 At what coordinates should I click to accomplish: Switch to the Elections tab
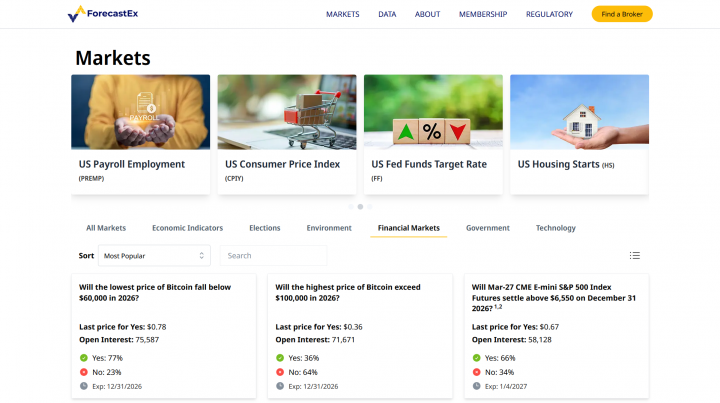click(x=264, y=228)
